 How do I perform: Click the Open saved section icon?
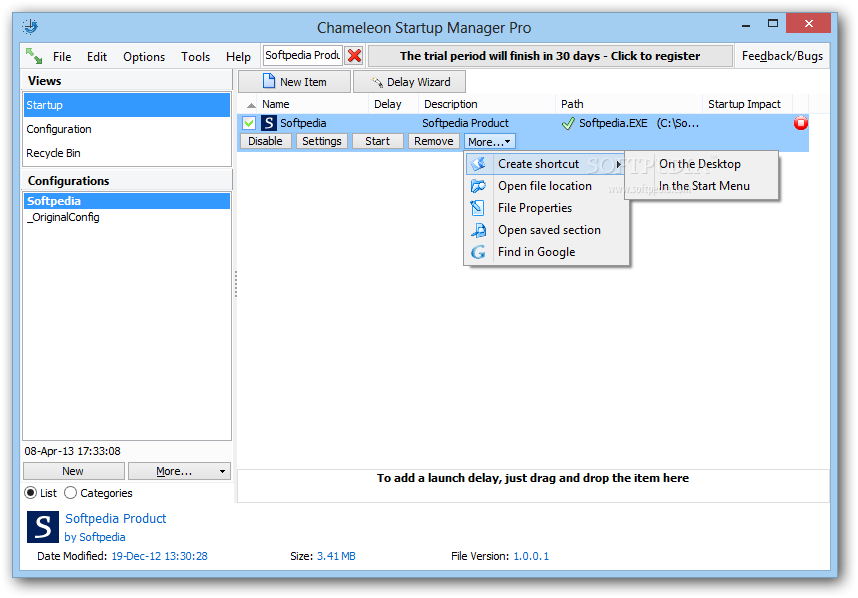[x=478, y=230]
